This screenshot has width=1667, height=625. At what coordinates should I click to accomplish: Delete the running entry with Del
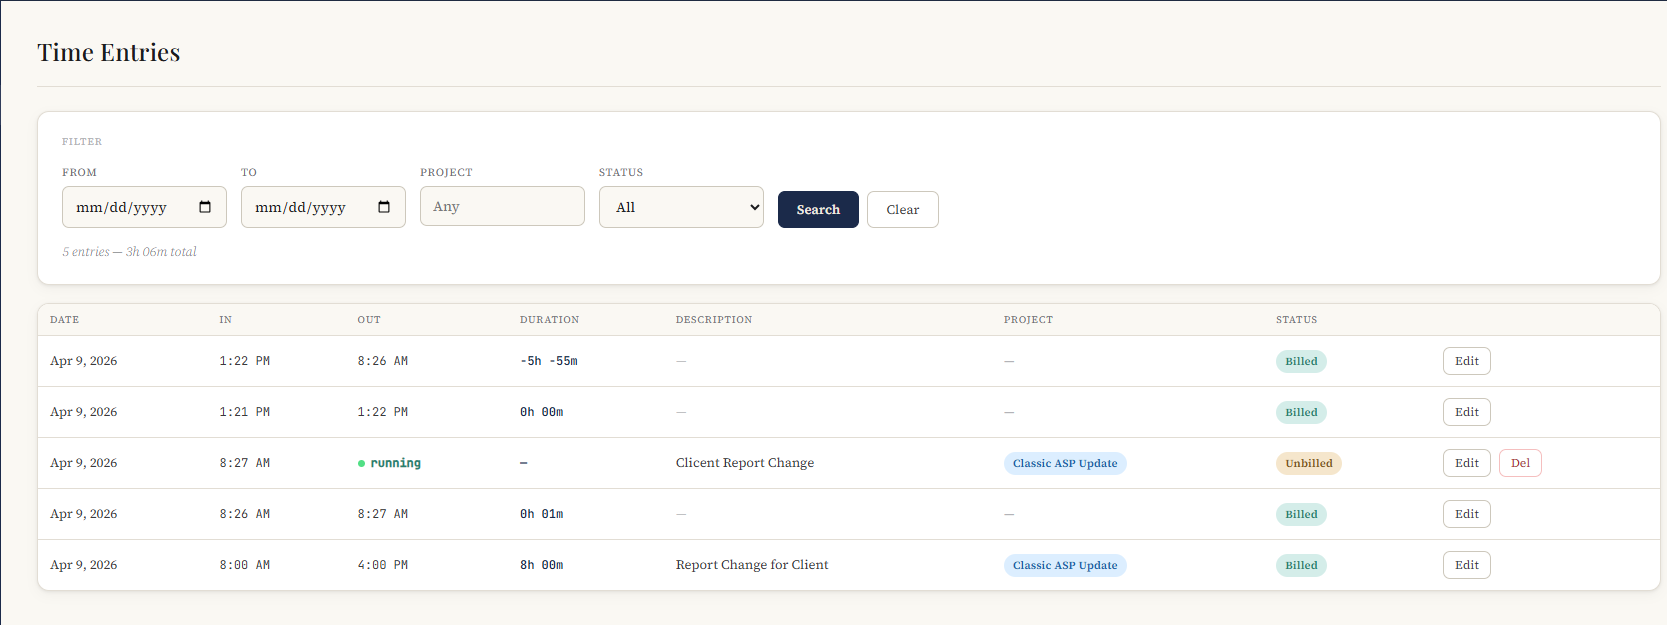(1520, 463)
